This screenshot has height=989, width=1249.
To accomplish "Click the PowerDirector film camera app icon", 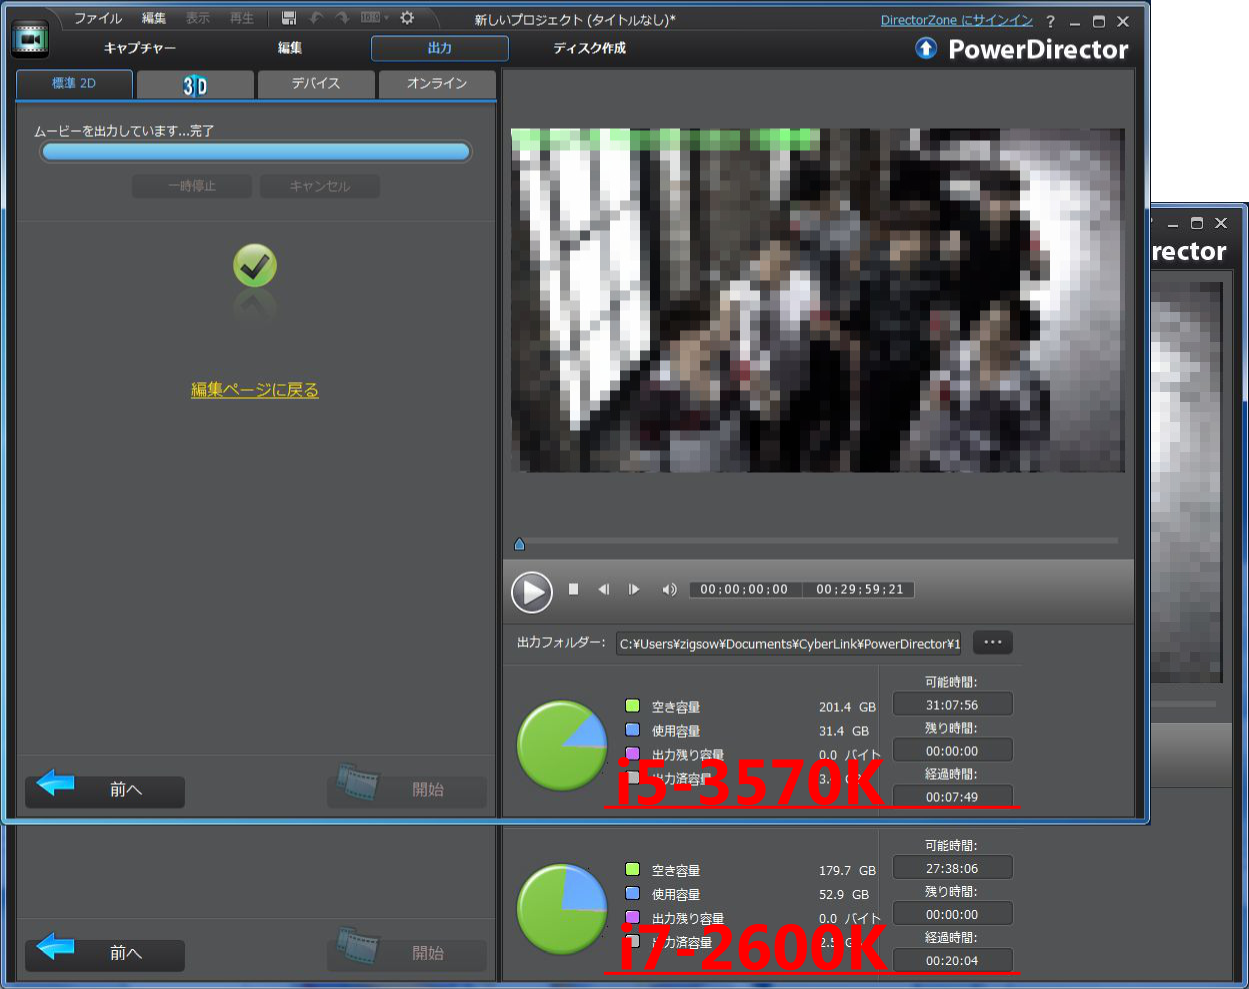I will point(29,39).
